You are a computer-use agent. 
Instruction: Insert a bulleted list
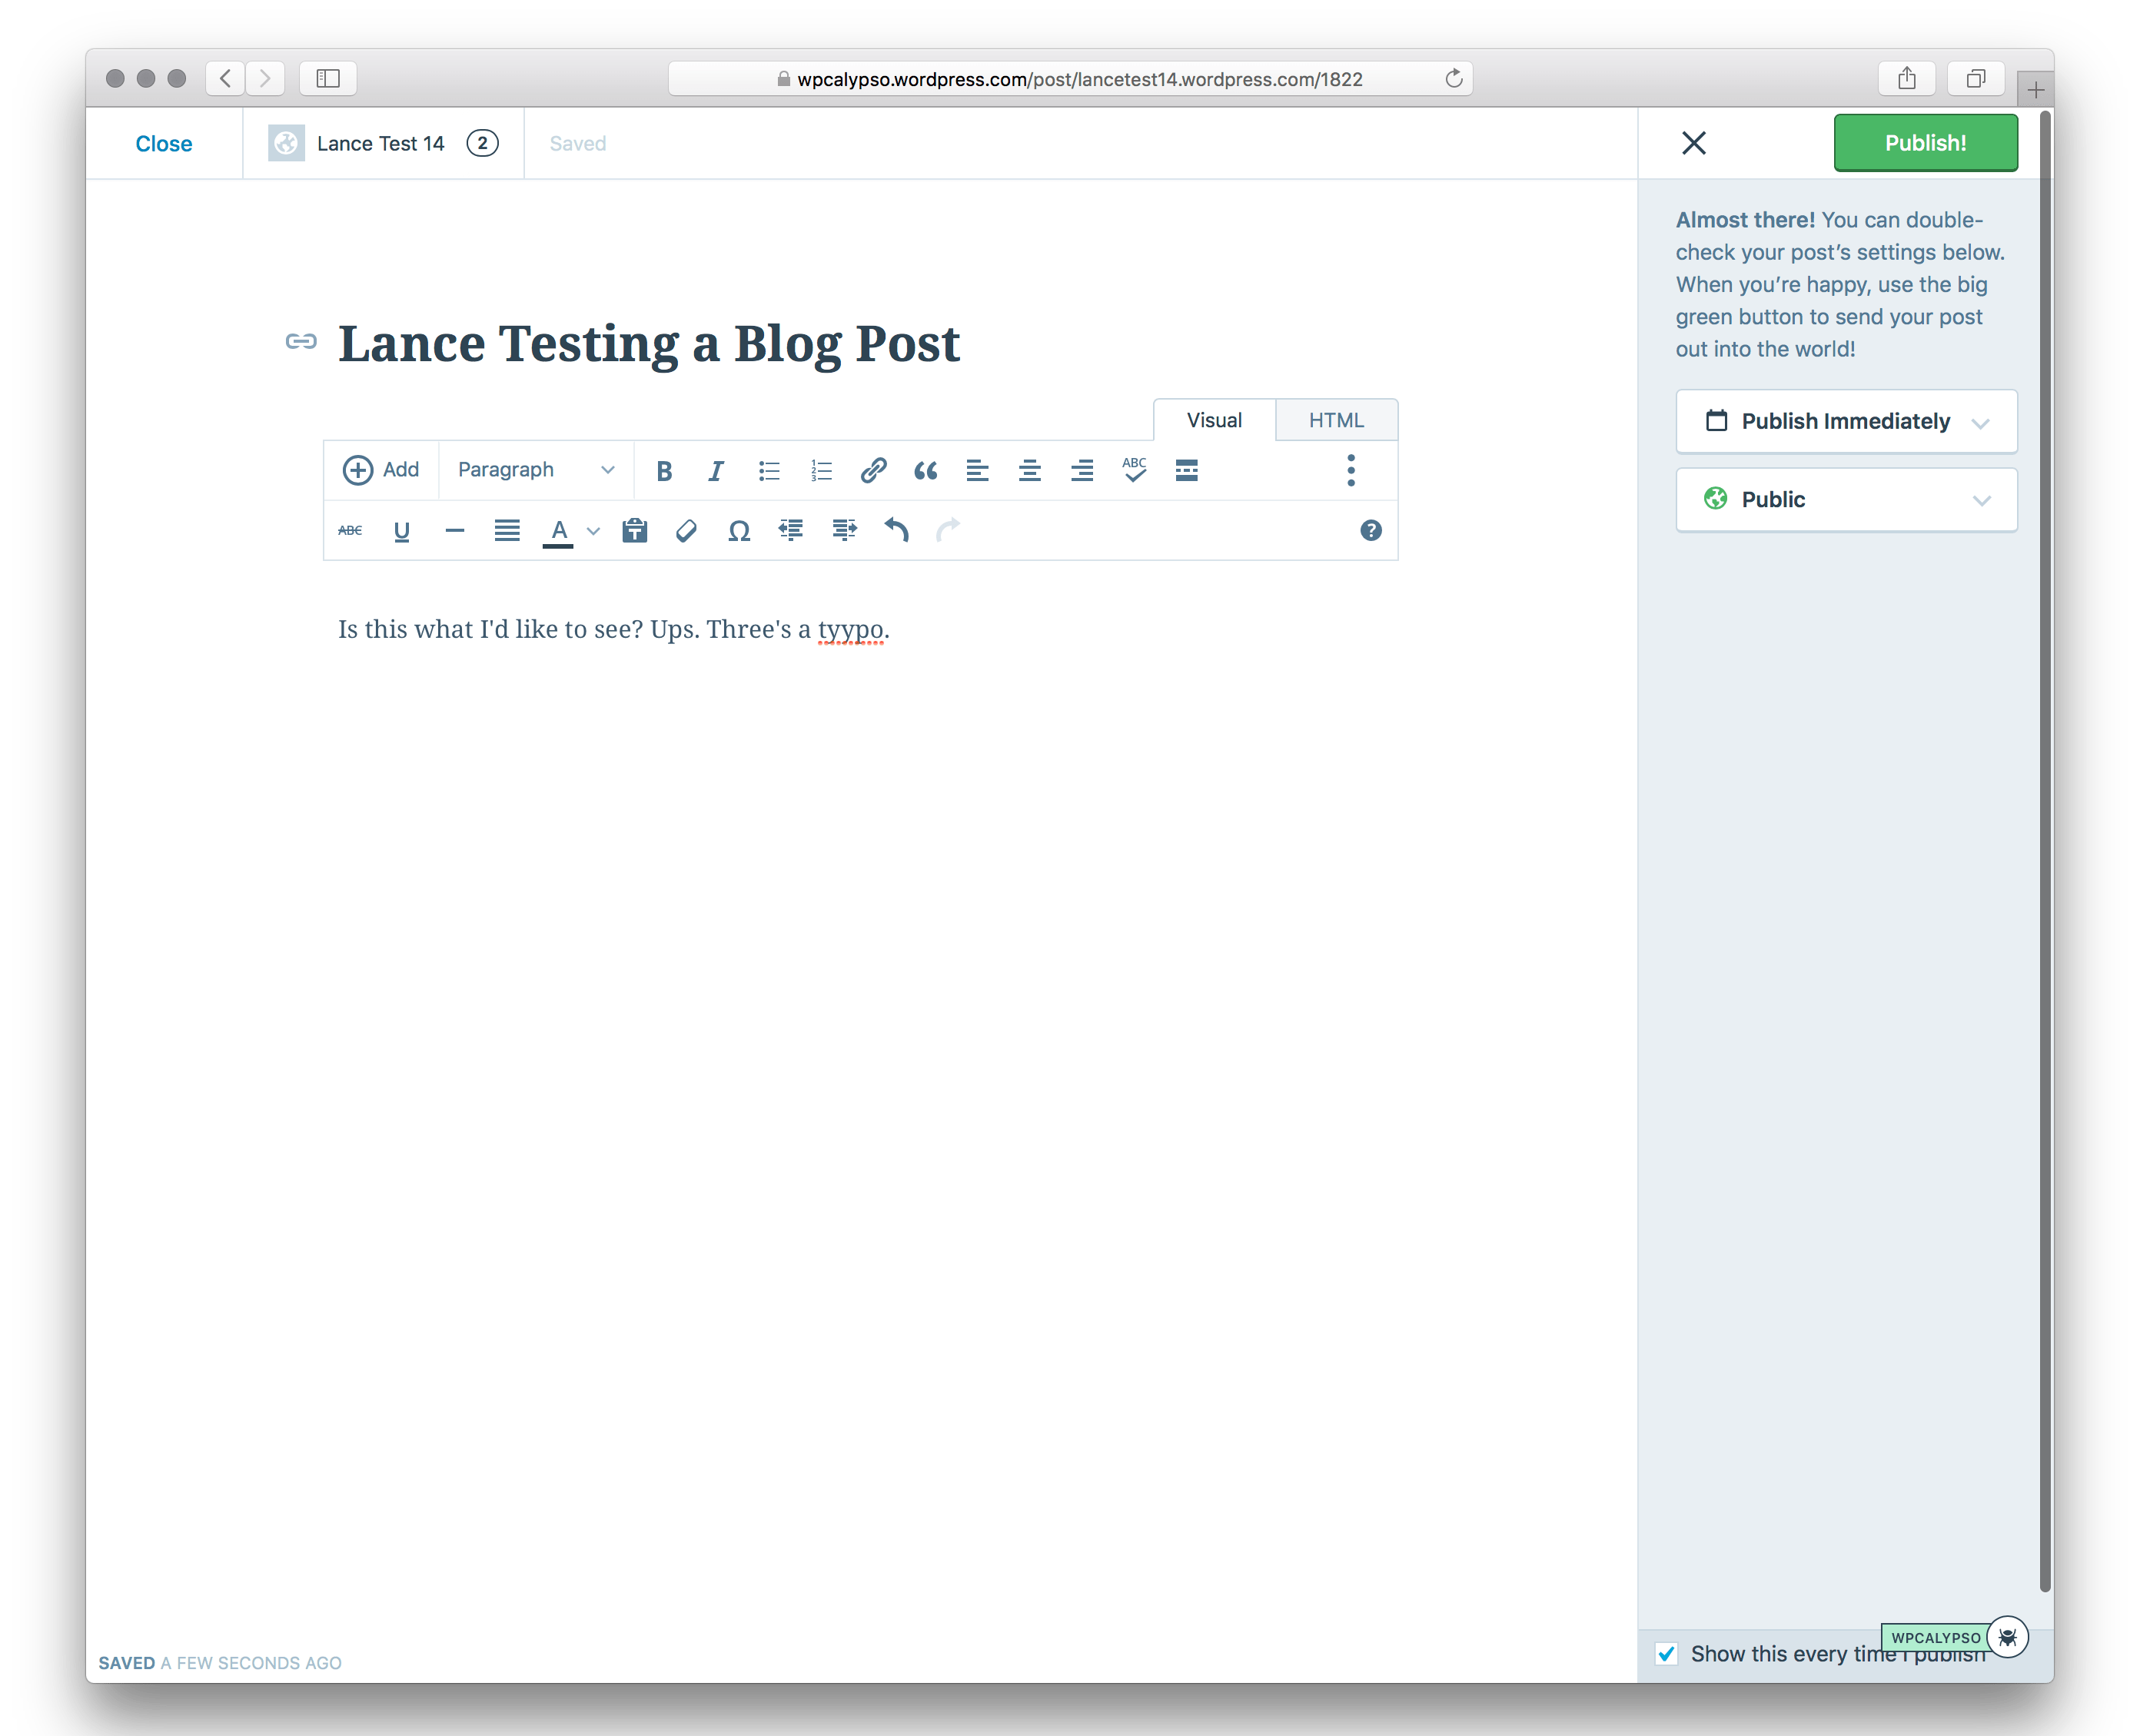pyautogui.click(x=769, y=470)
